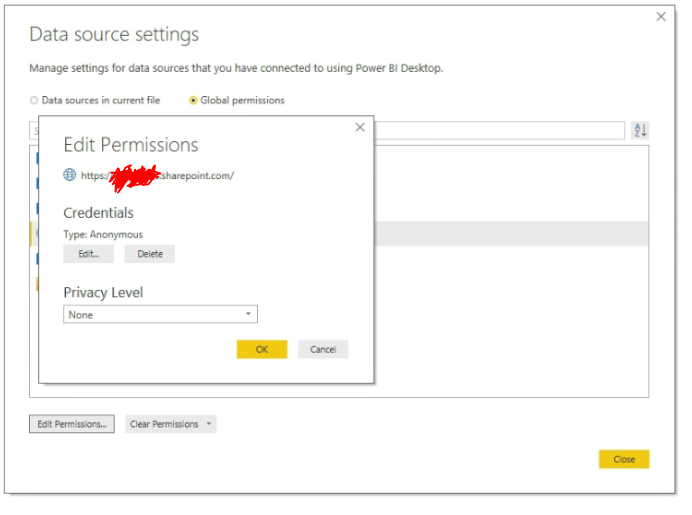Click the search data source settings field

click(500, 131)
